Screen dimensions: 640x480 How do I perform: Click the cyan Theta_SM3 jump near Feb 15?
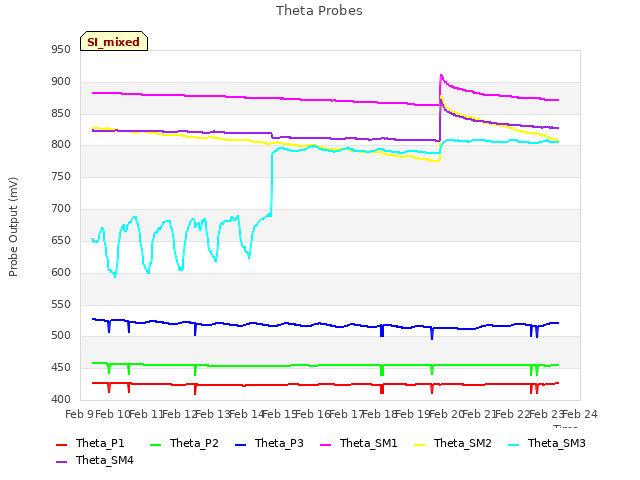coord(272,184)
